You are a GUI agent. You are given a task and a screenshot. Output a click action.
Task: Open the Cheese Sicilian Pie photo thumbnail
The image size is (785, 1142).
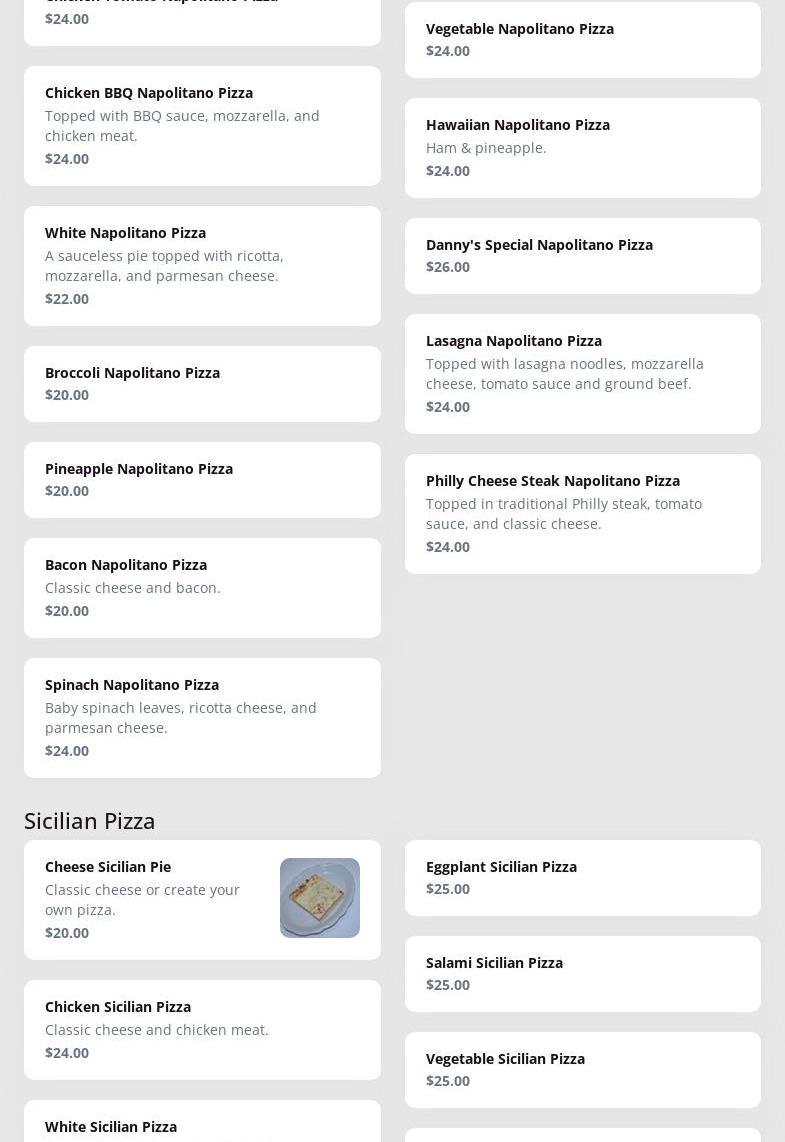[x=319, y=897]
